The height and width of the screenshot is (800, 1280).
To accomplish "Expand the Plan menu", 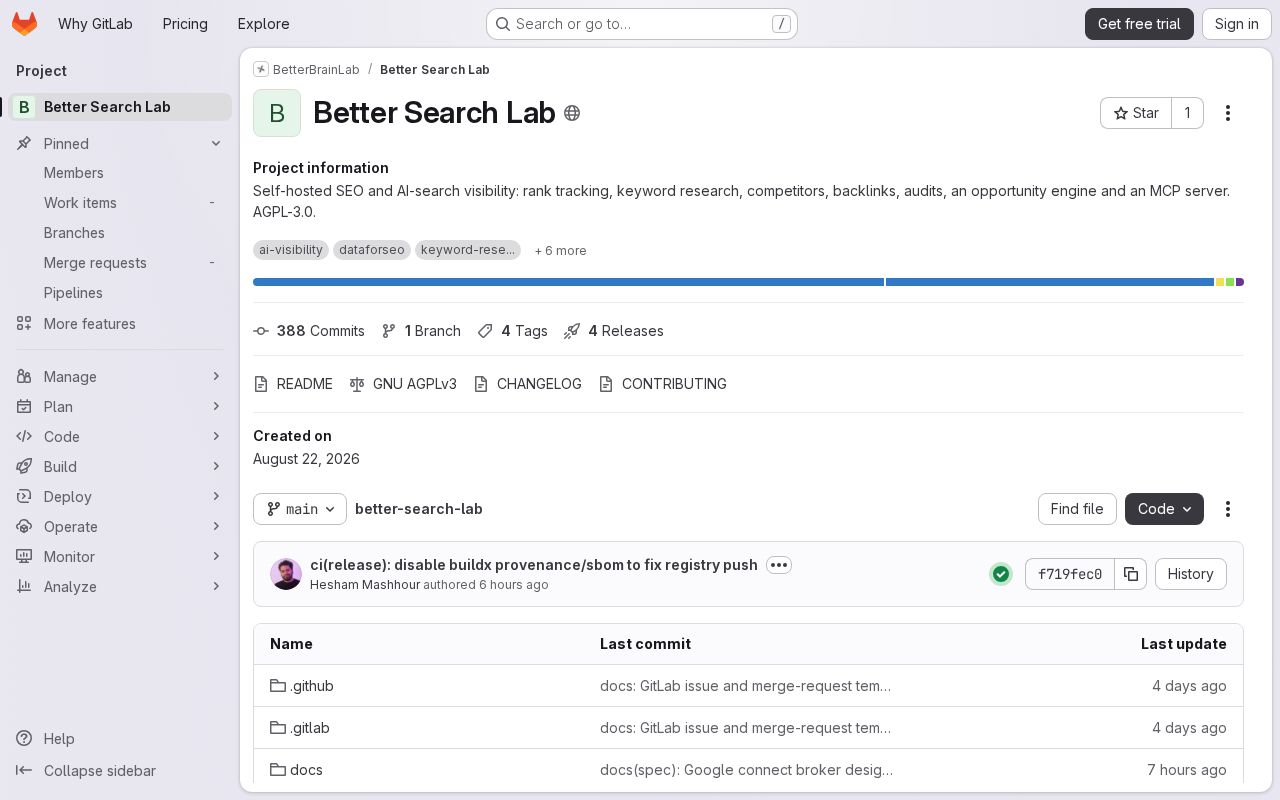I will pos(120,407).
